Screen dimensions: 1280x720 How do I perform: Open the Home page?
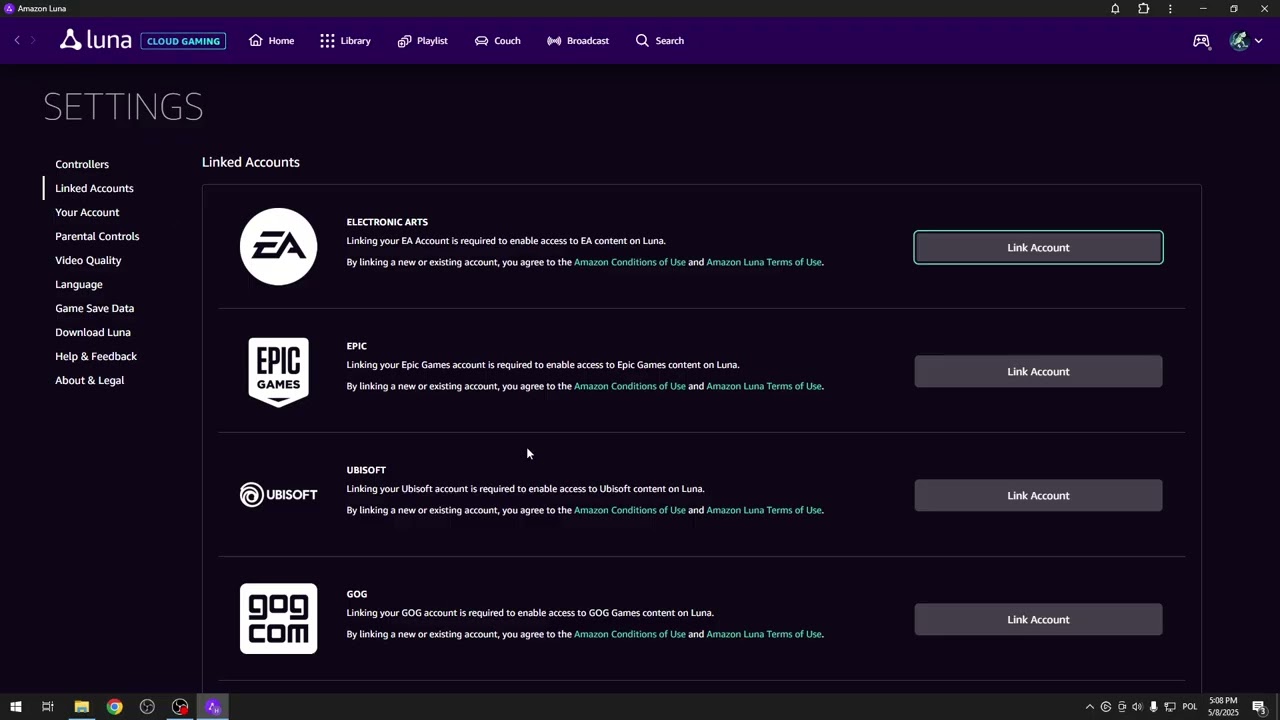click(271, 41)
